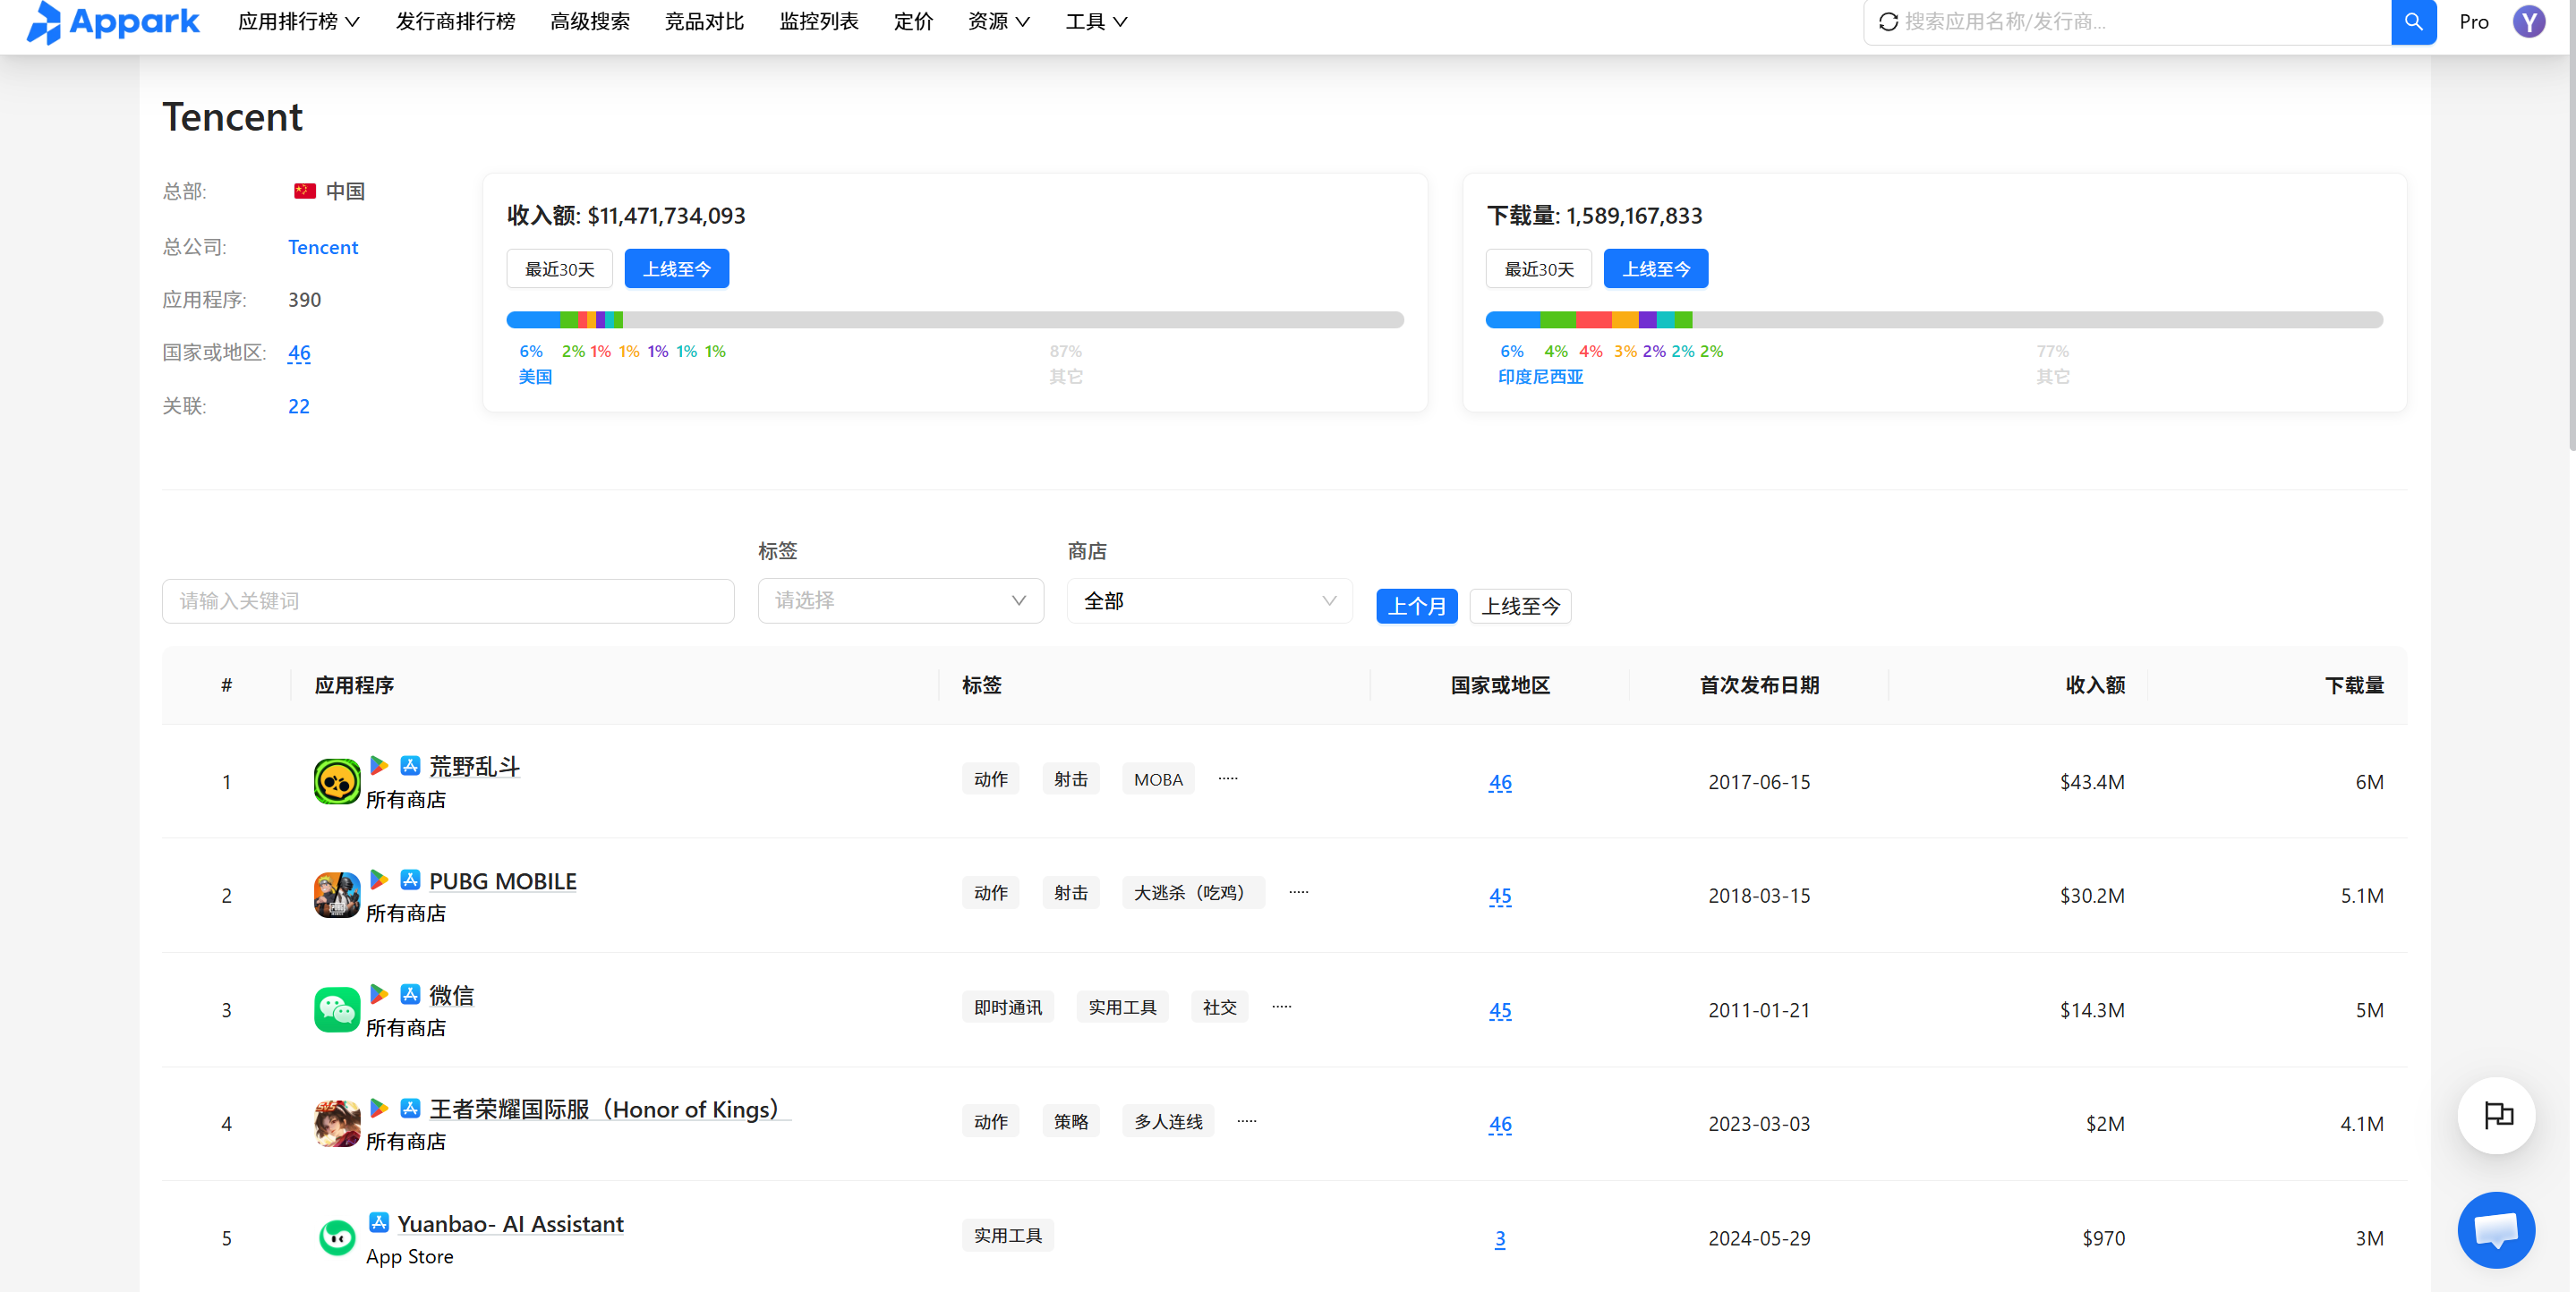Click Google Play icon for 微信

point(379,994)
